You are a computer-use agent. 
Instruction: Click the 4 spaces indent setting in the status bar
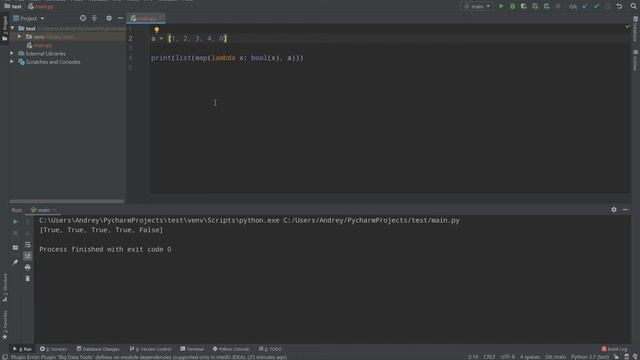pos(529,357)
